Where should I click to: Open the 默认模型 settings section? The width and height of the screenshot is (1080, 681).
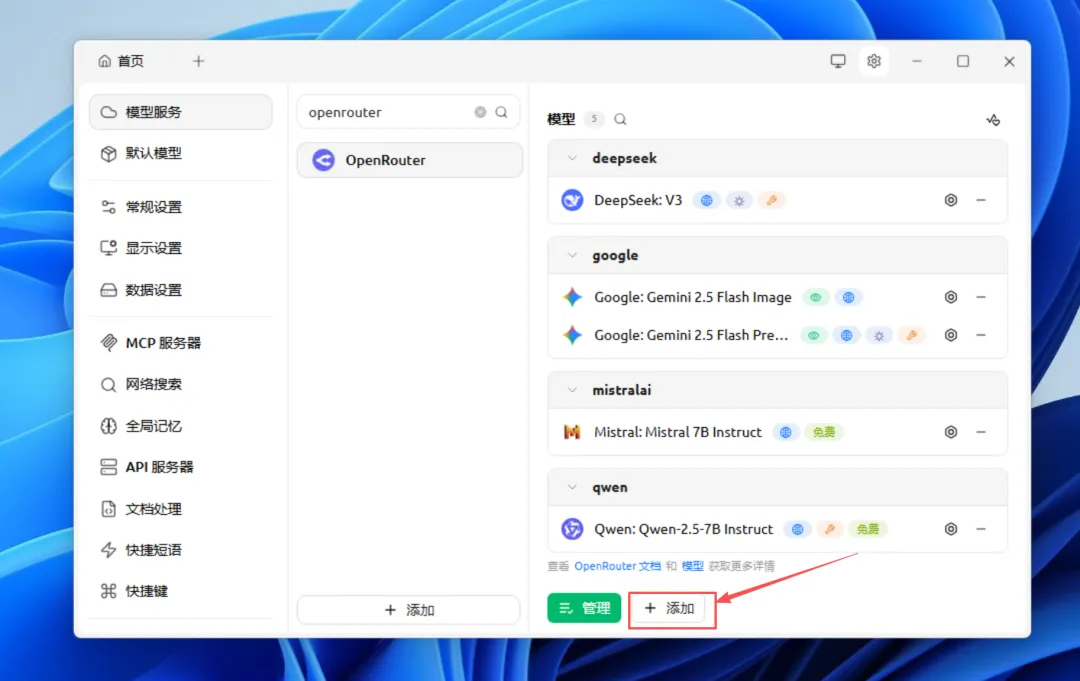point(180,153)
